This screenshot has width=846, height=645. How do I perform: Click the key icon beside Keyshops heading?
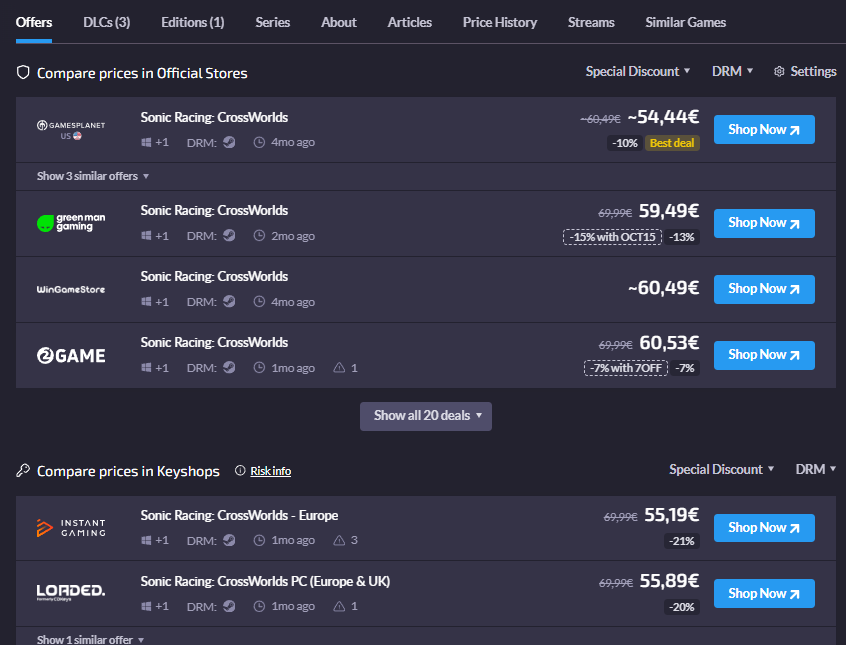23,470
